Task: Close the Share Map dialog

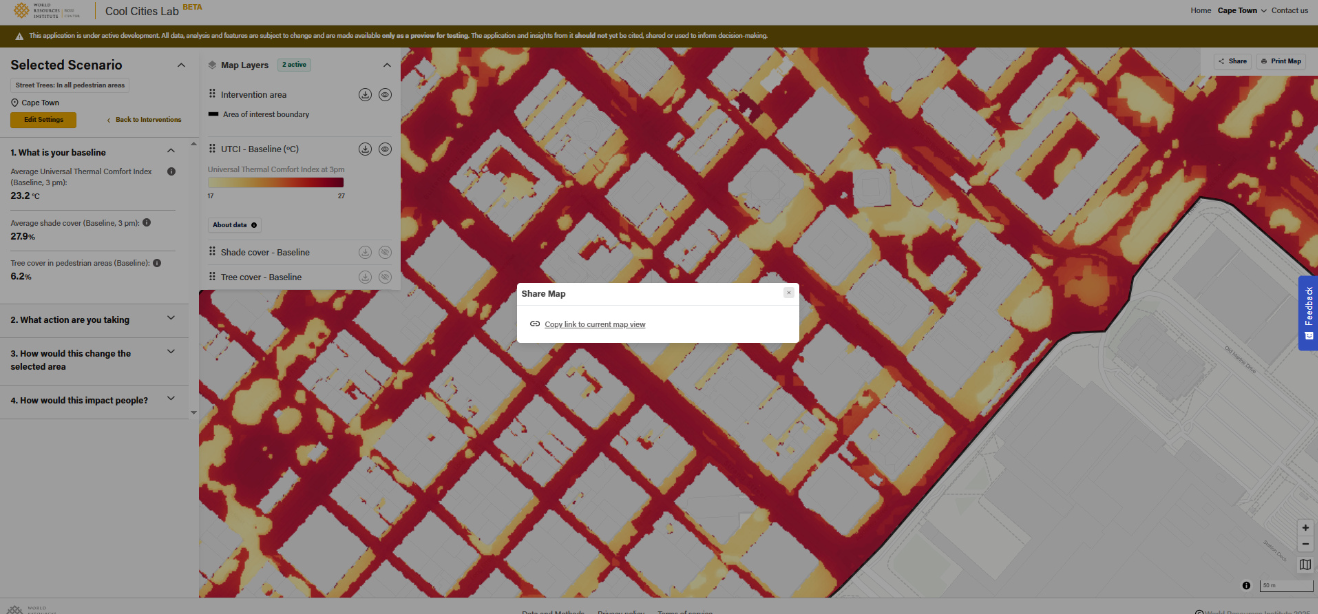Action: (789, 293)
